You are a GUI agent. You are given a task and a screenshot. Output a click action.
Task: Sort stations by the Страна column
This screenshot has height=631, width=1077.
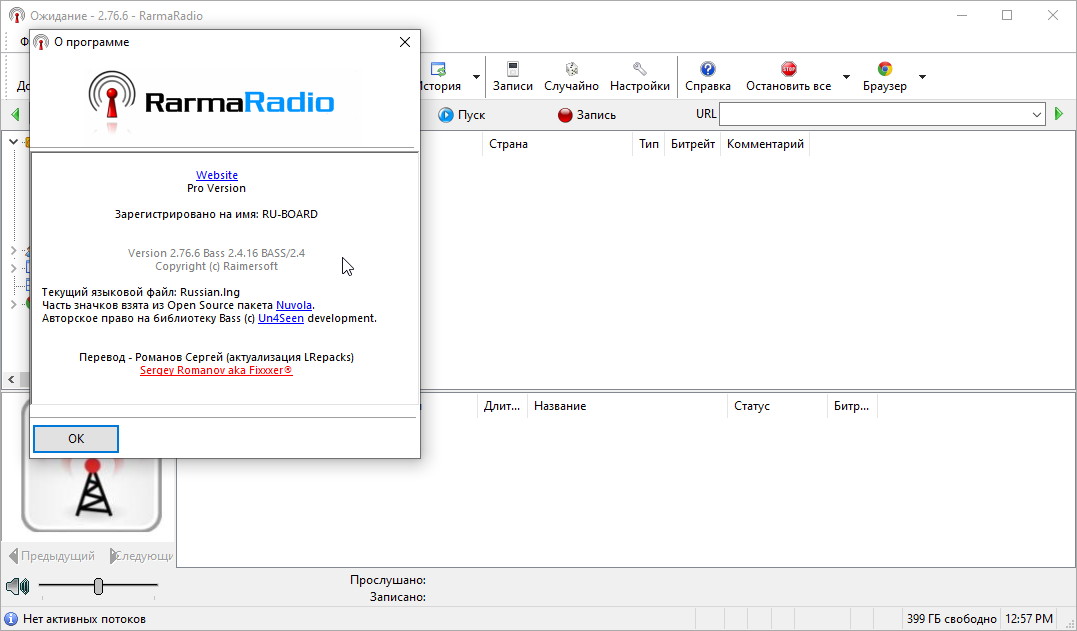coord(557,144)
